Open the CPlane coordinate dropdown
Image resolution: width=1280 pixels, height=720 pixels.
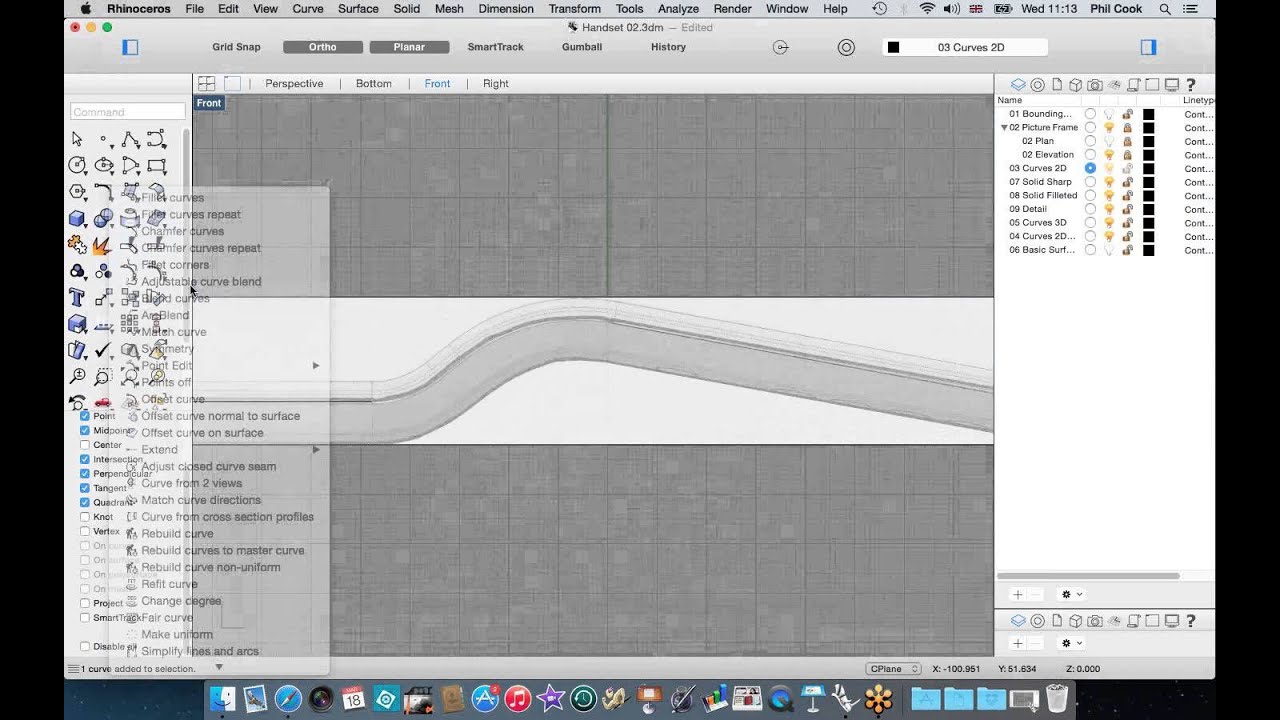point(893,669)
